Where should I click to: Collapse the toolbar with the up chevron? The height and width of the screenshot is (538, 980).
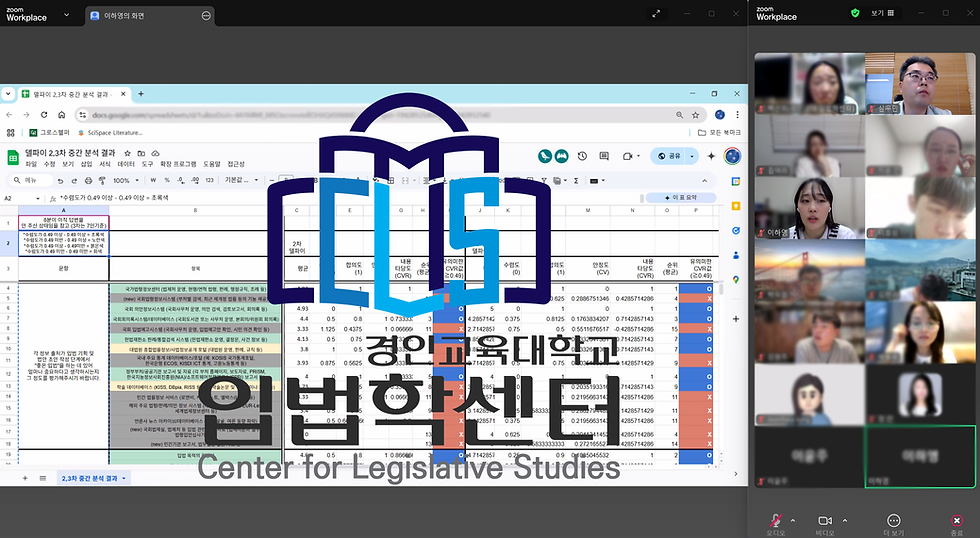(705, 181)
